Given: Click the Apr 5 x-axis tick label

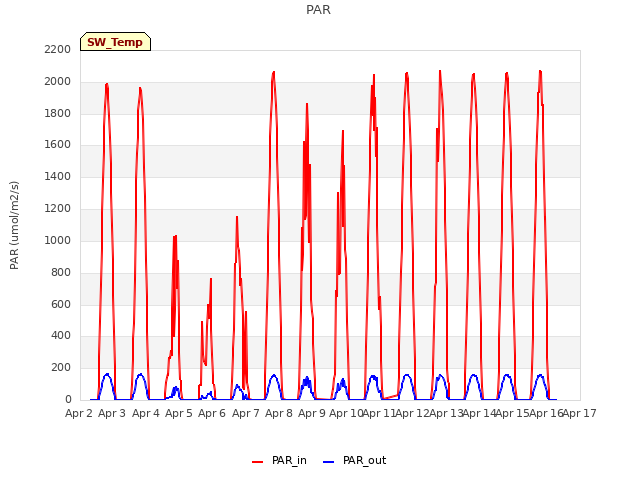Looking at the screenshot, I should point(179,413).
